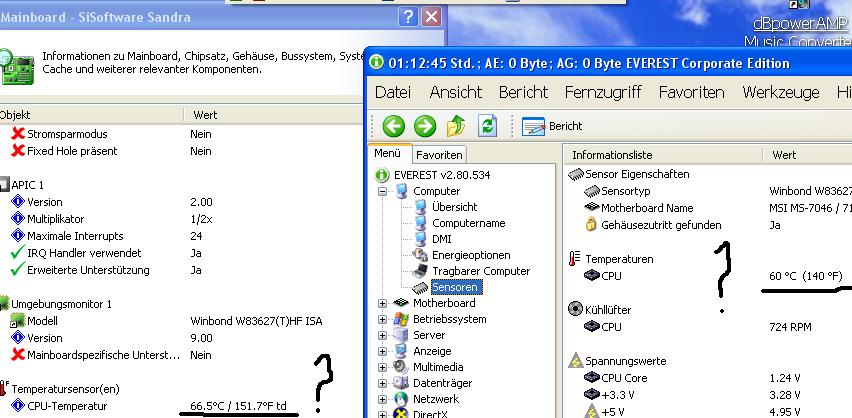Click the DirectX icon in tree
Image resolution: width=852 pixels, height=418 pixels.
(401, 414)
